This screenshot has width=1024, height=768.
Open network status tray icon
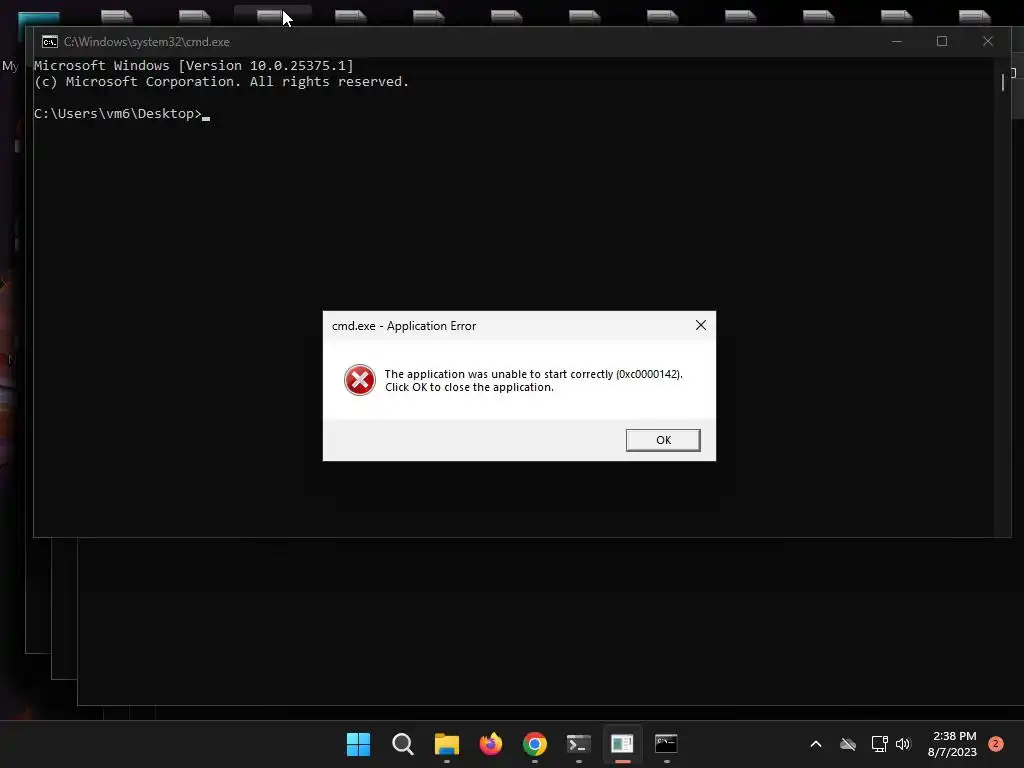pyautogui.click(x=879, y=744)
